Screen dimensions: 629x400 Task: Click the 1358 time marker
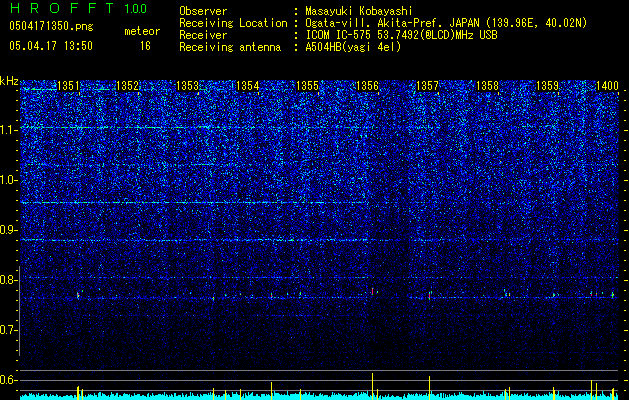click(487, 86)
